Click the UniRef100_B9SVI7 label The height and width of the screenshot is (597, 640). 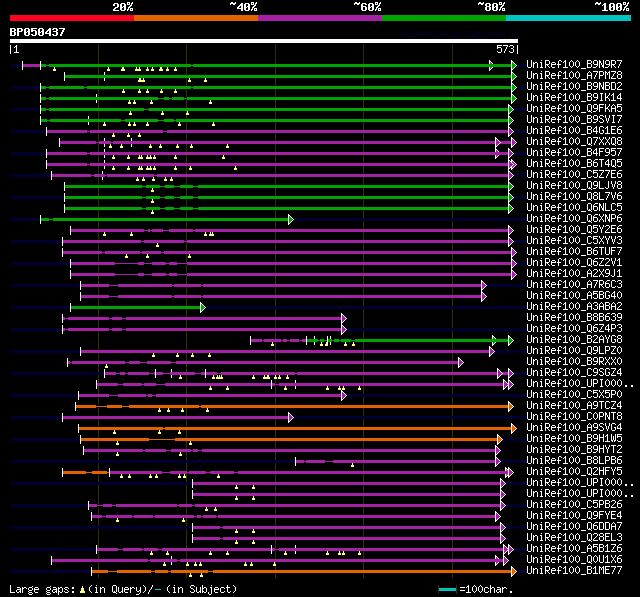(x=574, y=119)
